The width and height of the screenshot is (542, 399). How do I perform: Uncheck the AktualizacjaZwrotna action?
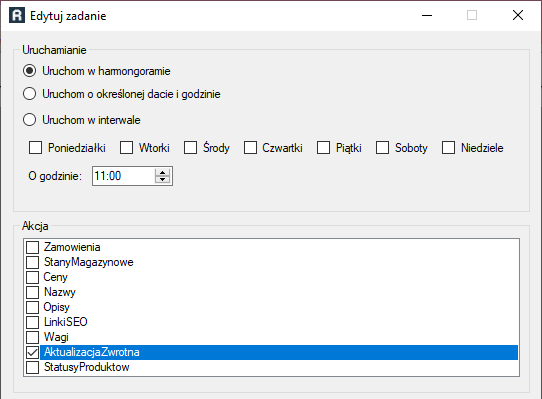[32, 352]
